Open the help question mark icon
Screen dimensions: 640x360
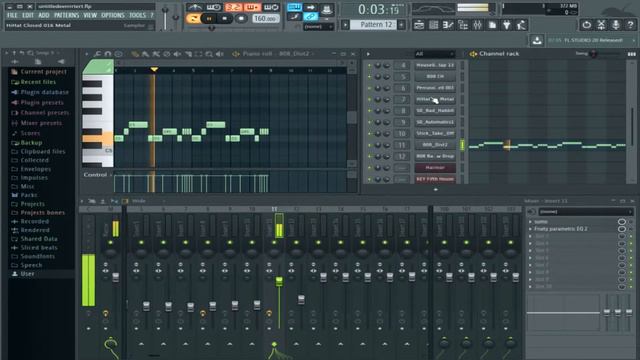pyautogui.click(x=630, y=25)
